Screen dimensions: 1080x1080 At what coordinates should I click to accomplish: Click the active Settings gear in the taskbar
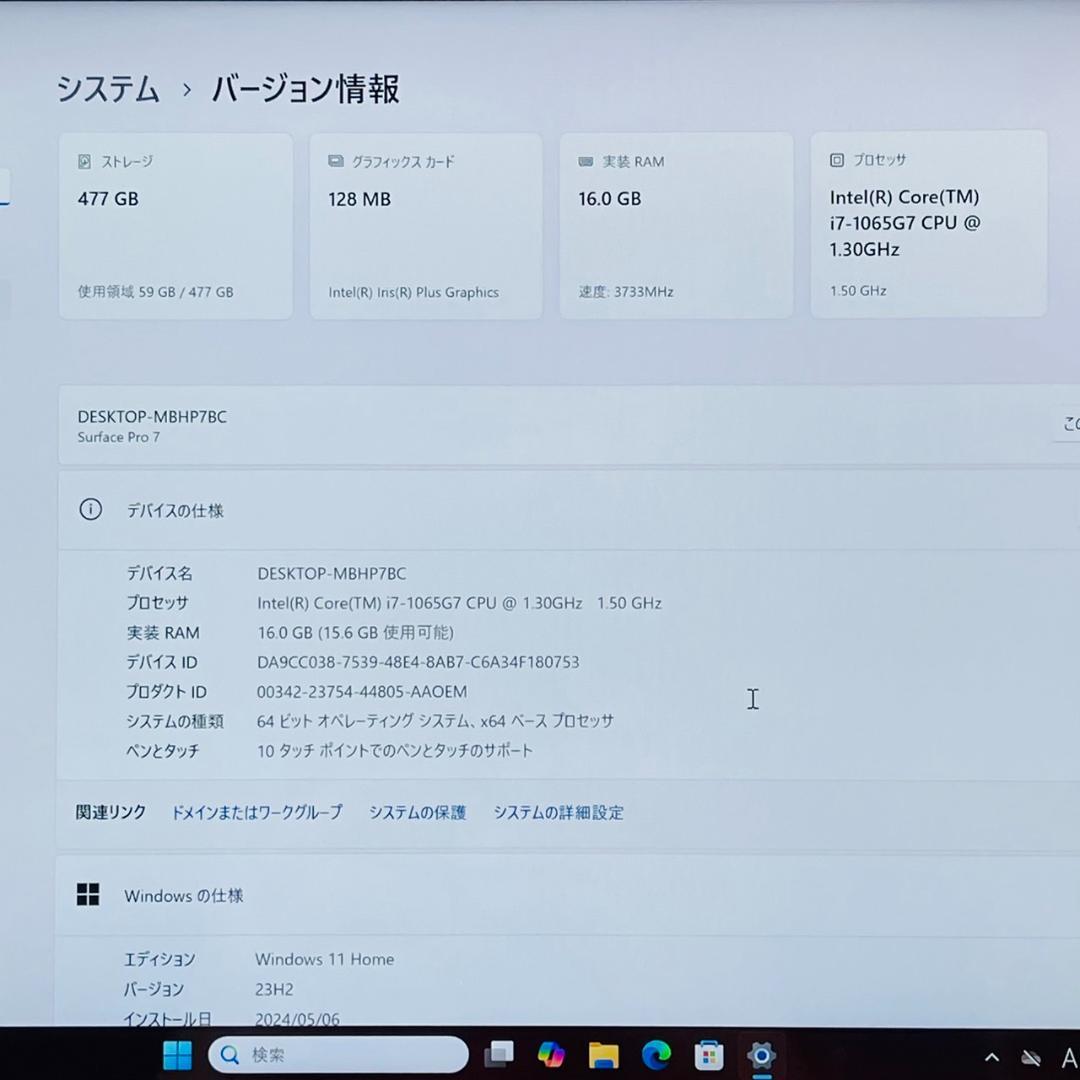762,1054
